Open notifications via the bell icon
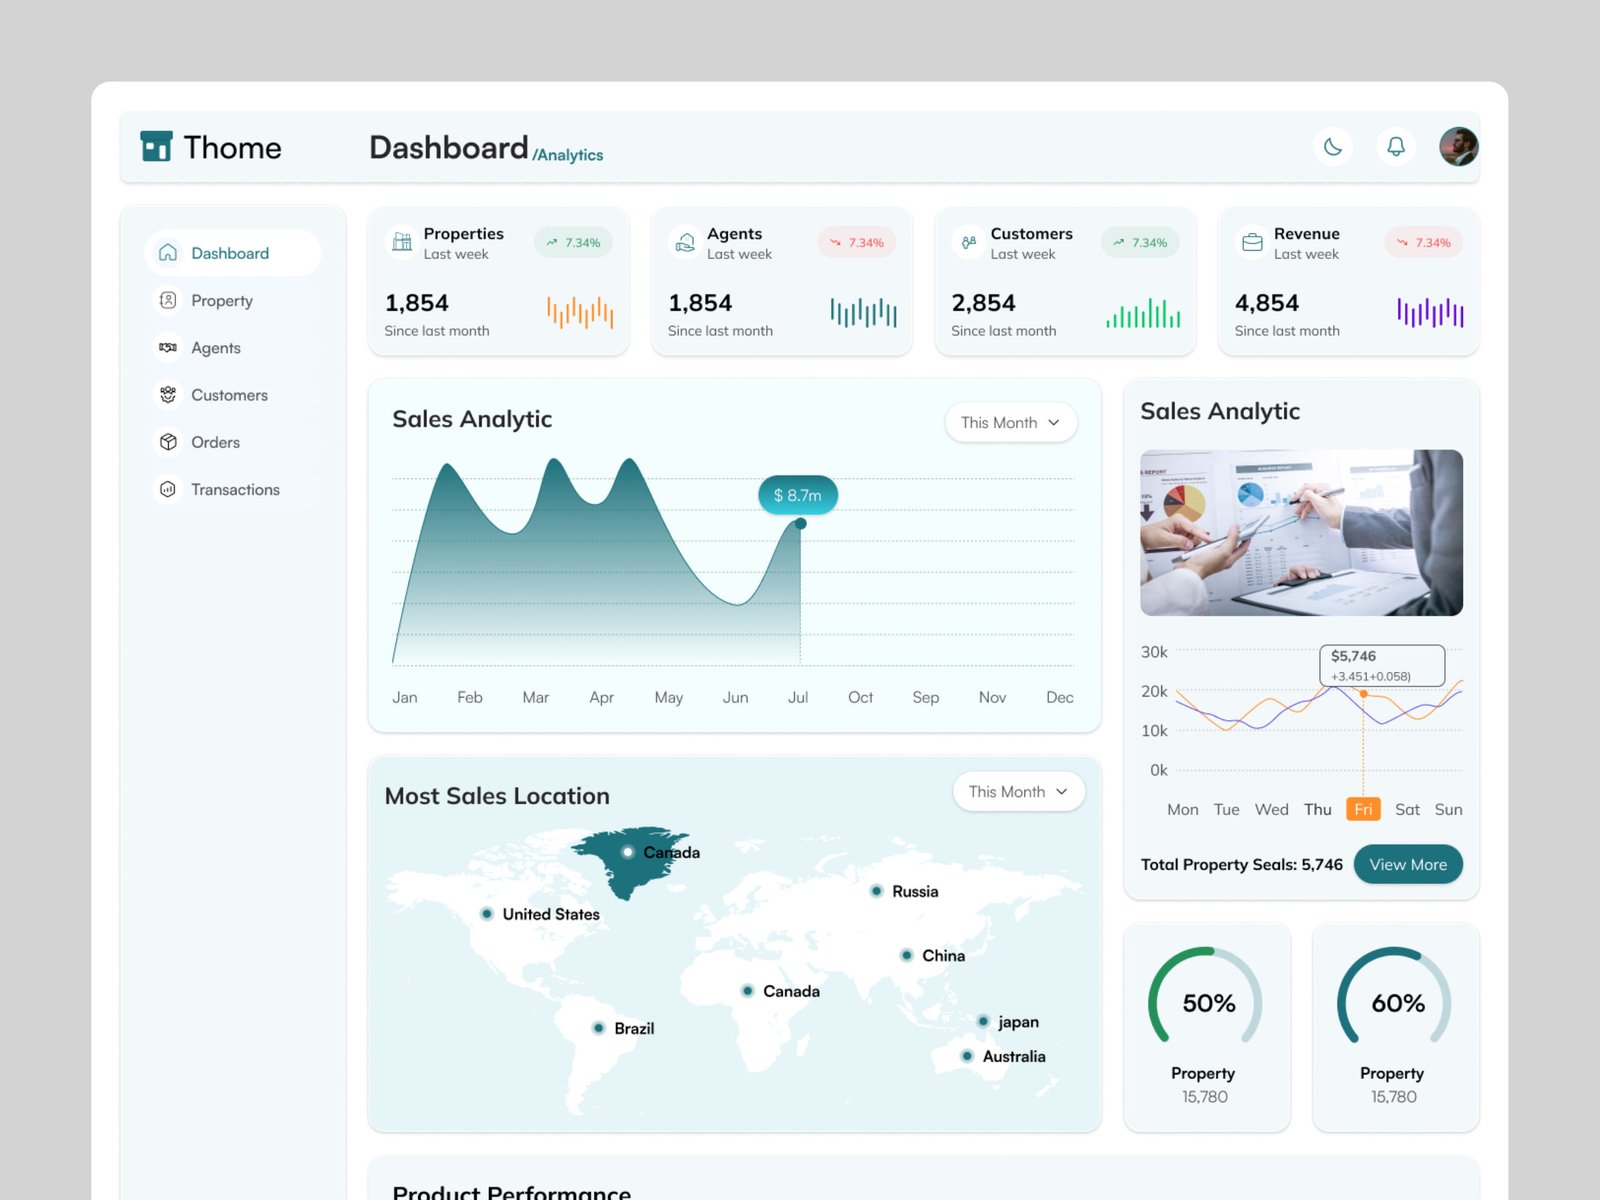Screen dimensions: 1600x1200 click(x=1395, y=147)
